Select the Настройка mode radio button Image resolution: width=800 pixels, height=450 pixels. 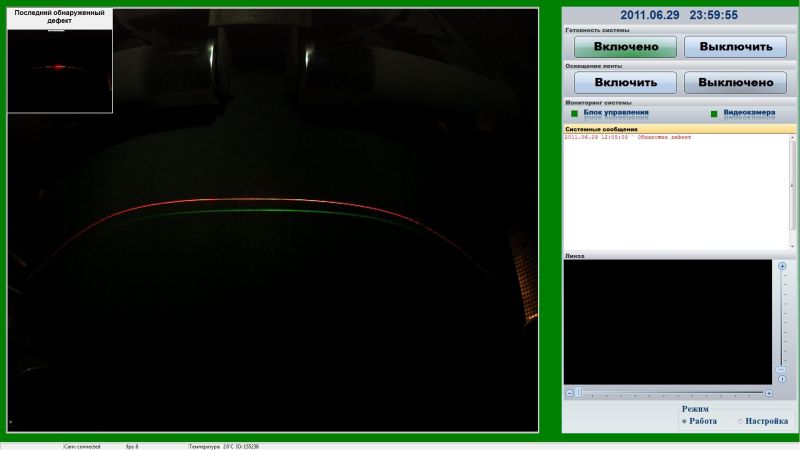pos(740,421)
